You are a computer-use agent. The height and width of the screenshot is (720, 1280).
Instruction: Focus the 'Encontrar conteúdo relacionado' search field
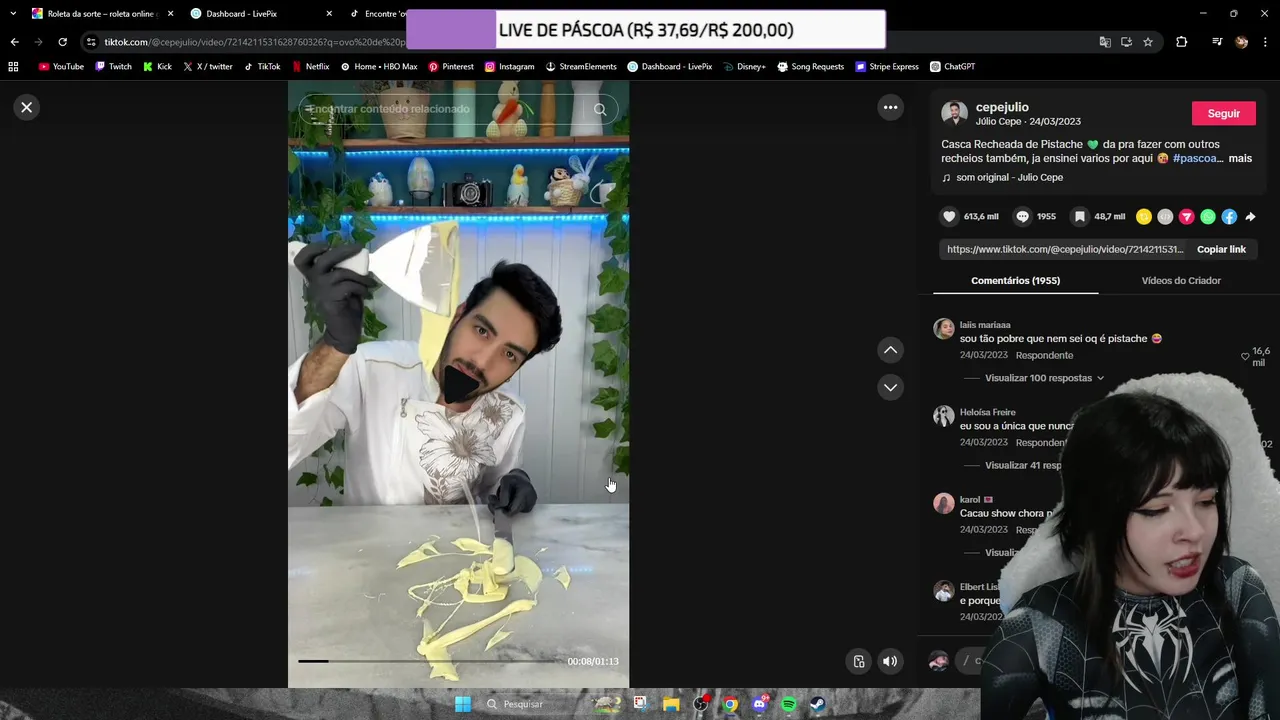coord(440,109)
